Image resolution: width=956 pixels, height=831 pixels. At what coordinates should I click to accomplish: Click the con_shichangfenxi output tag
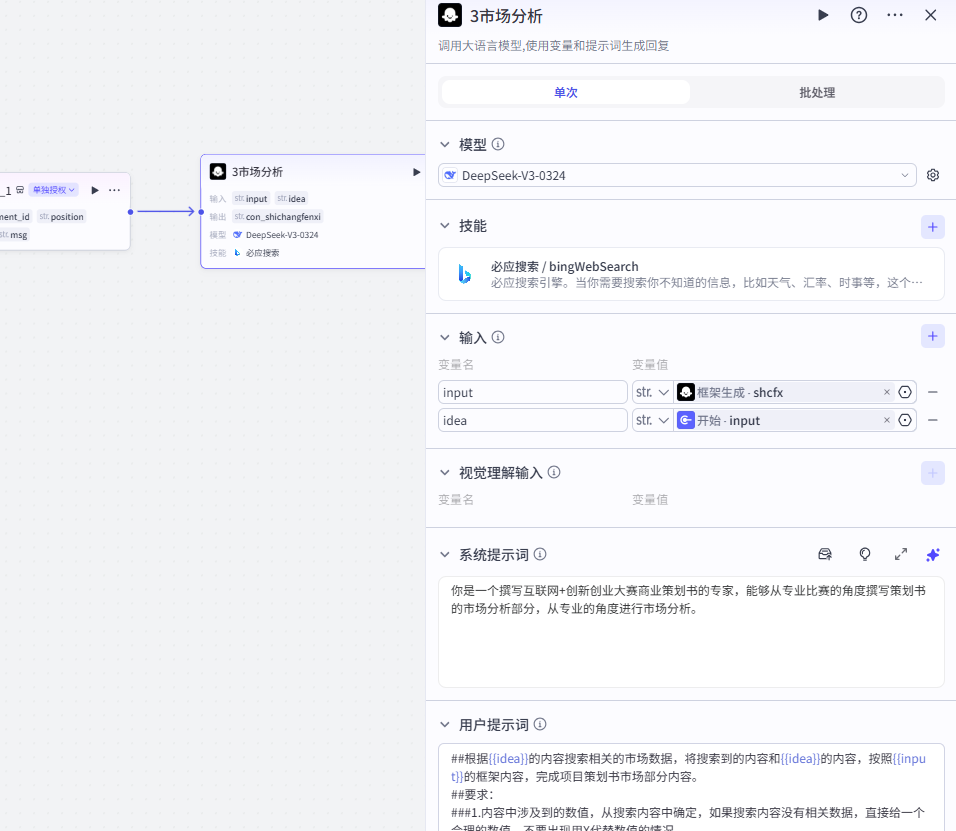tap(277, 216)
